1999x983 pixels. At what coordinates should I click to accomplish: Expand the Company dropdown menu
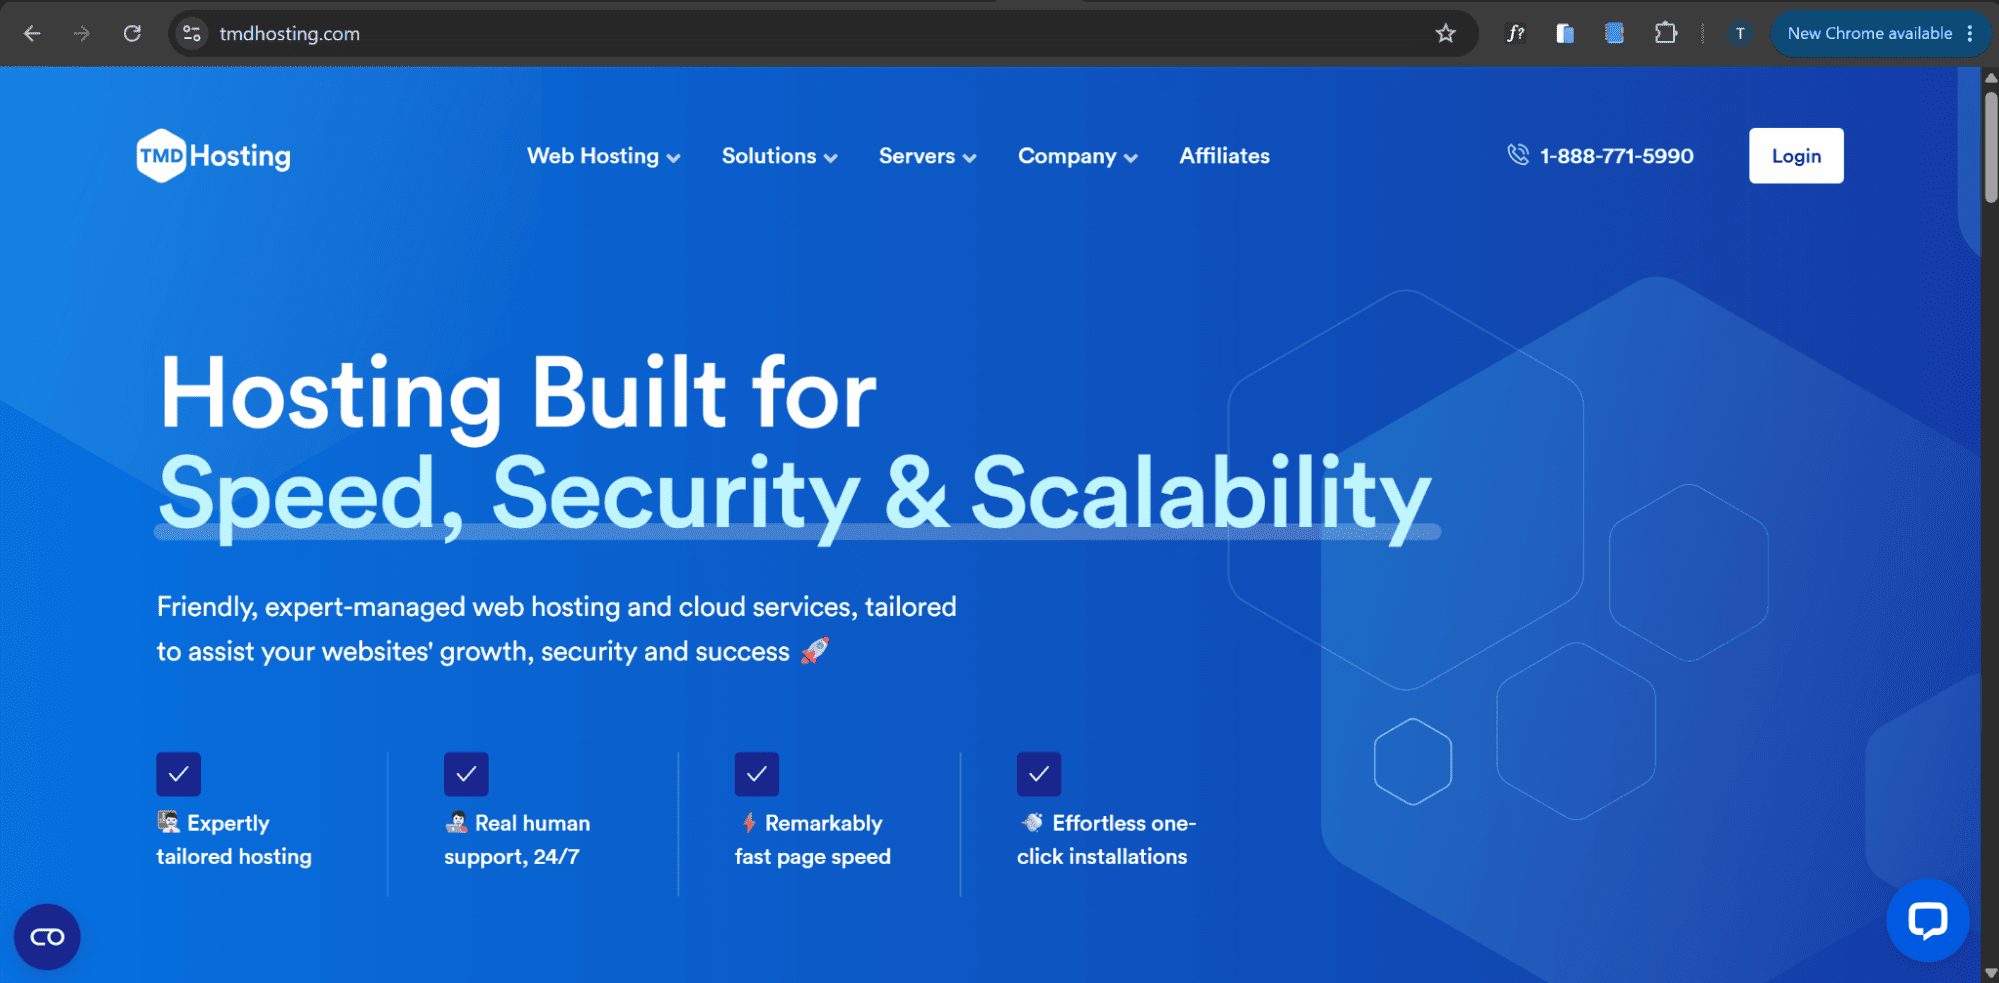point(1078,156)
